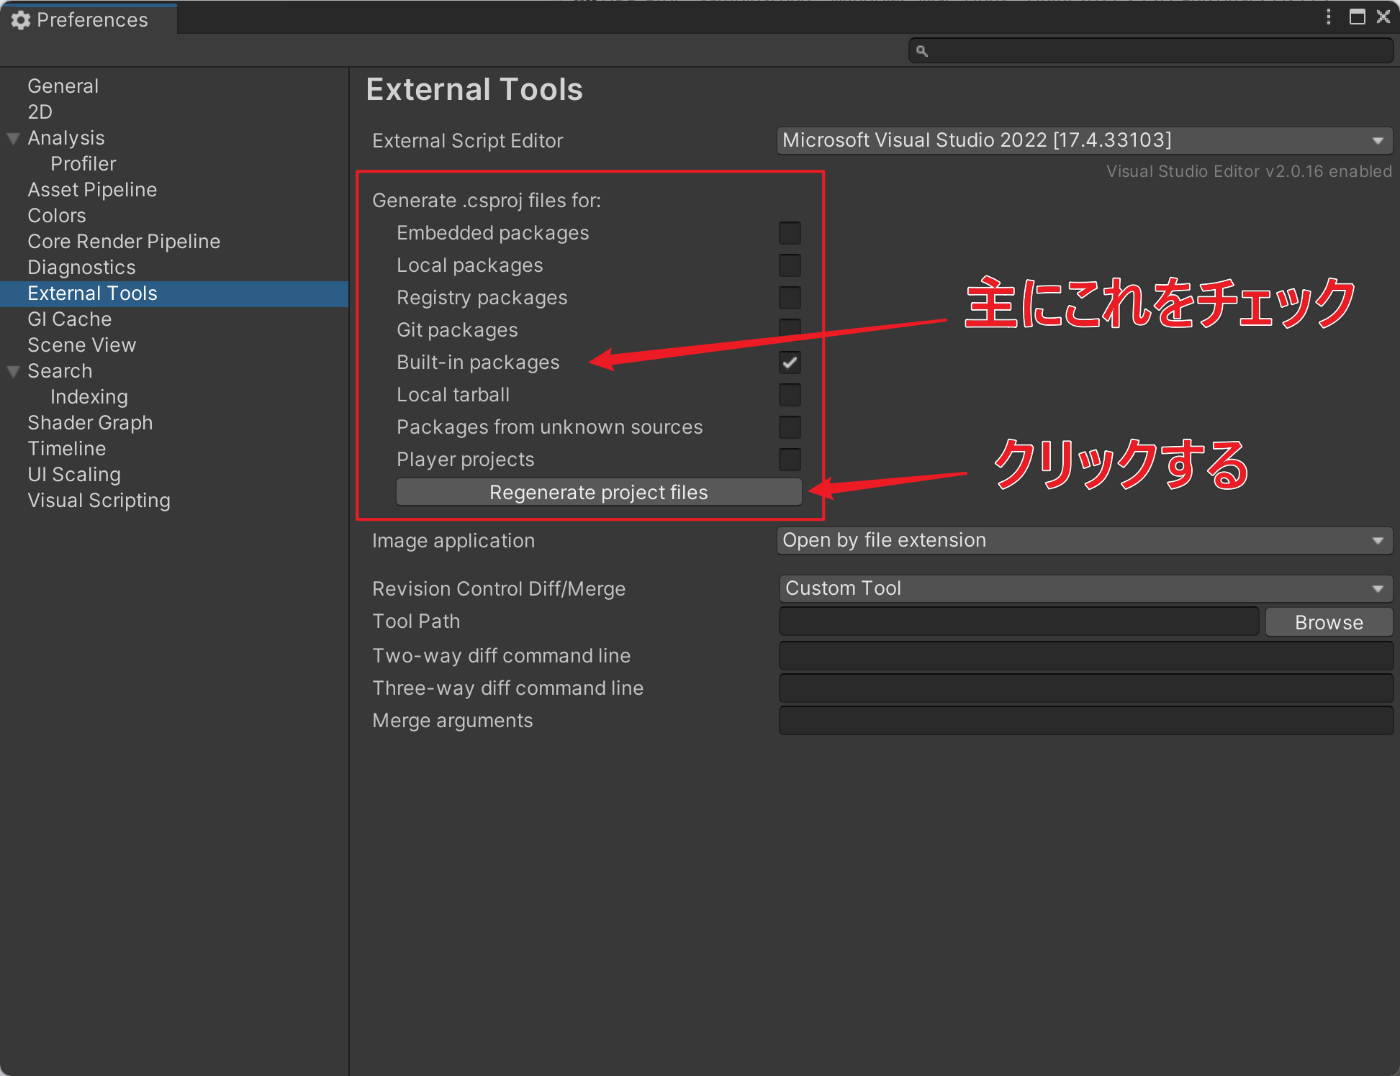This screenshot has width=1400, height=1076.
Task: Open Shader Graph preferences
Action: tap(90, 423)
